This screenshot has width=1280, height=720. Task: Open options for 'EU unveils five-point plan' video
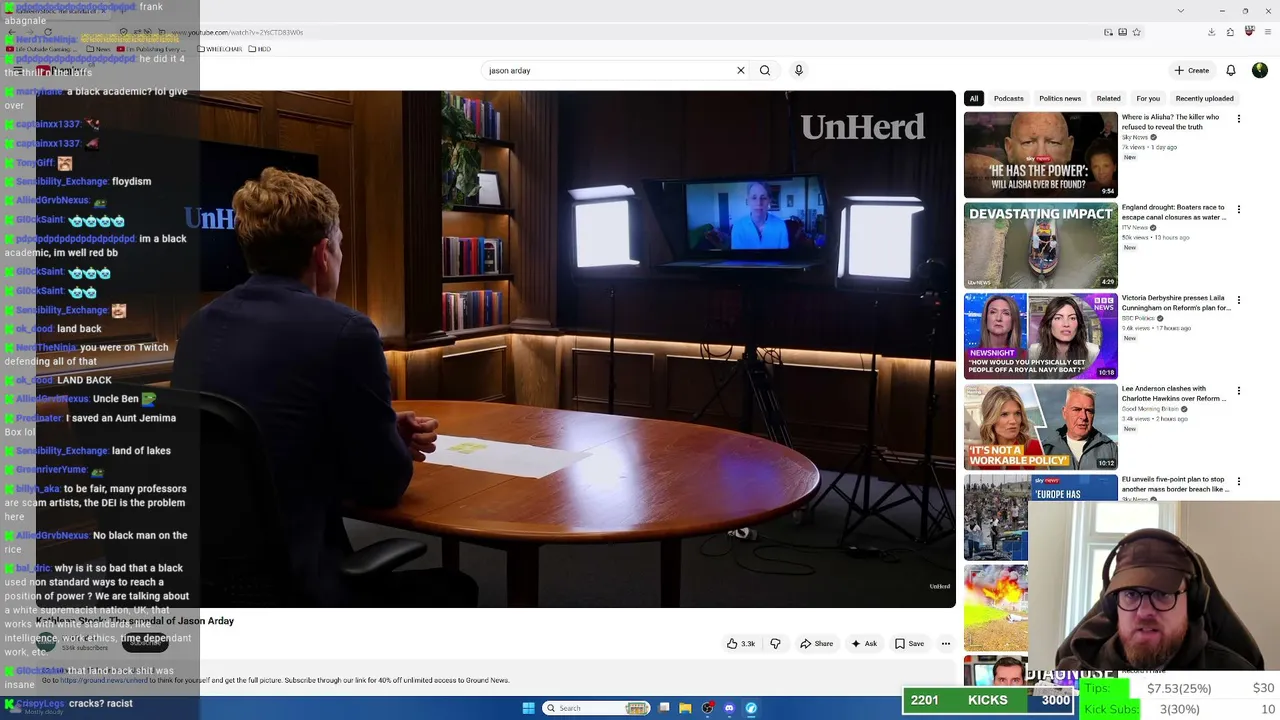click(x=1239, y=481)
